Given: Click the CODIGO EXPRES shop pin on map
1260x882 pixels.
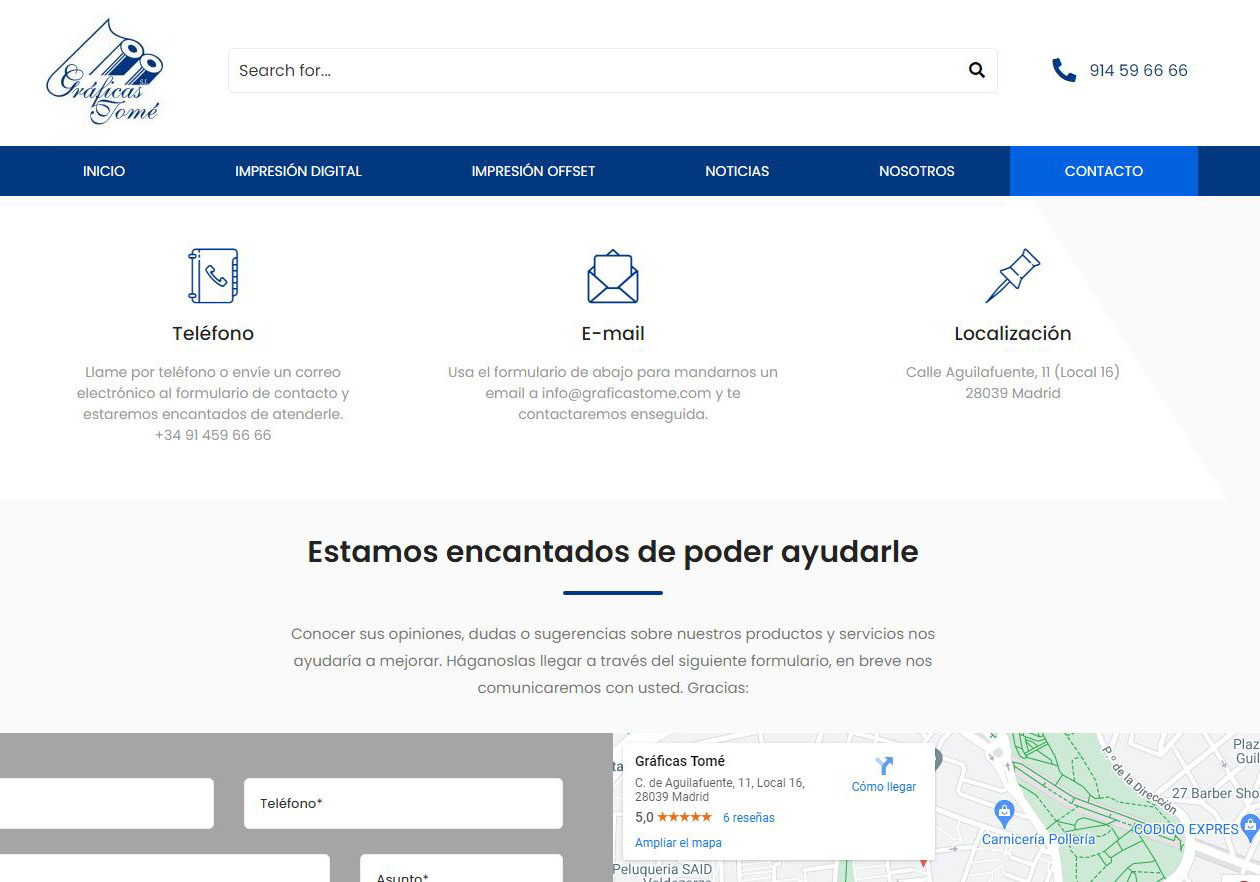Looking at the screenshot, I should click(1249, 827).
